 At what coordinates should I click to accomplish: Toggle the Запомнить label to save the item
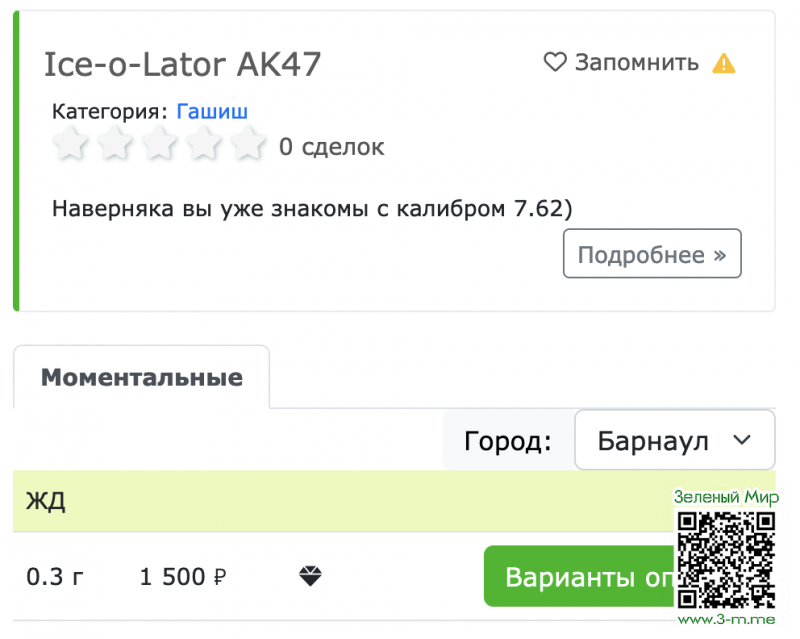tap(636, 63)
